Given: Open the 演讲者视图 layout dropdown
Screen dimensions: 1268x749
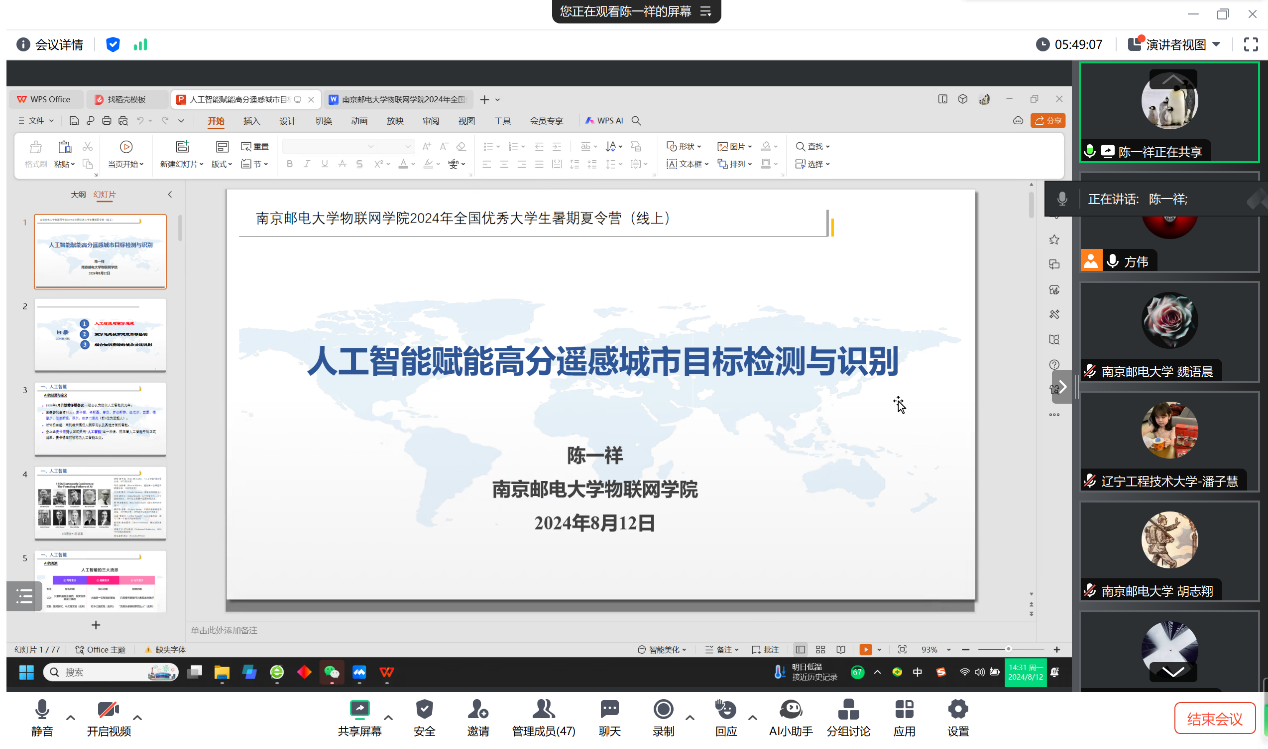Looking at the screenshot, I should pos(1176,44).
